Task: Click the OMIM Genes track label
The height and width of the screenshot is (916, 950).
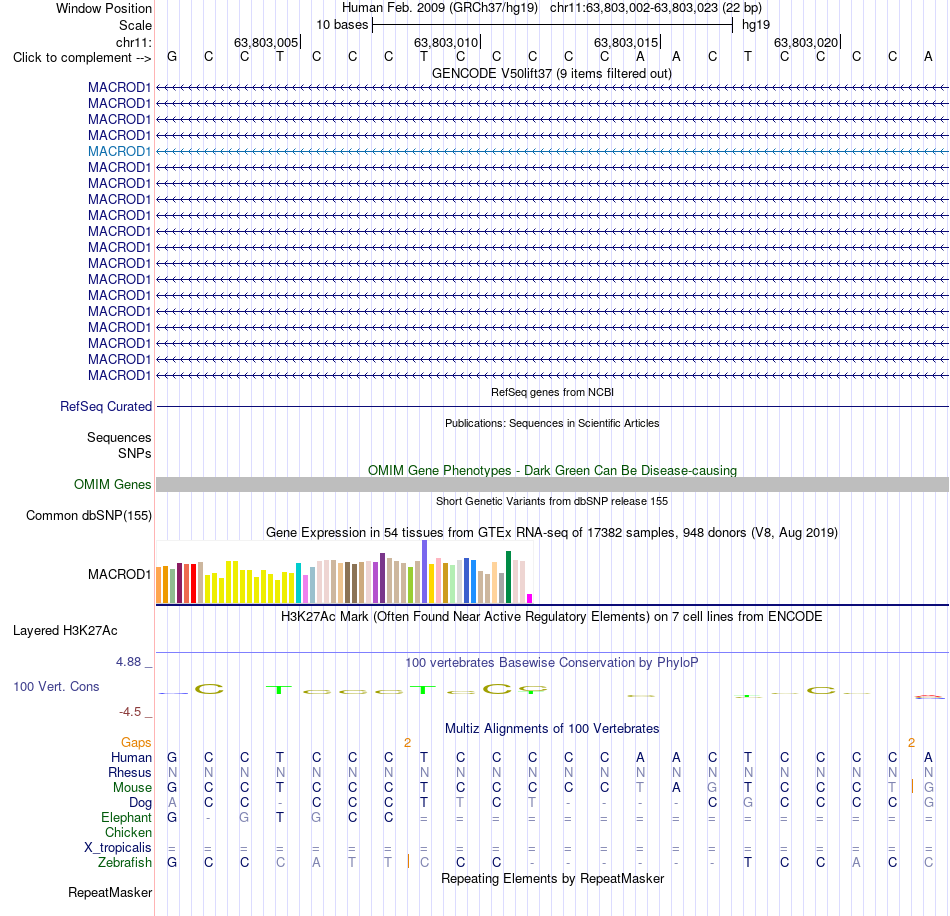Action: coord(113,485)
